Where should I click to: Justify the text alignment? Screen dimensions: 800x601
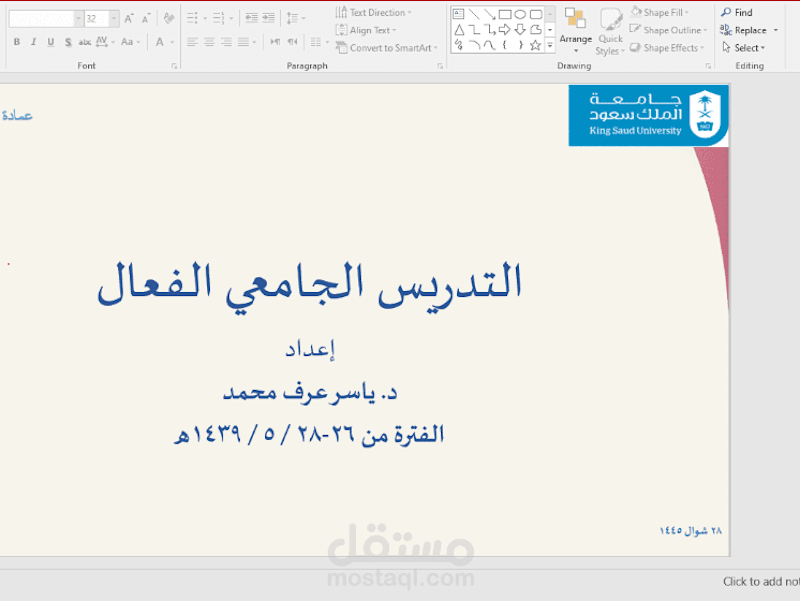coord(244,42)
